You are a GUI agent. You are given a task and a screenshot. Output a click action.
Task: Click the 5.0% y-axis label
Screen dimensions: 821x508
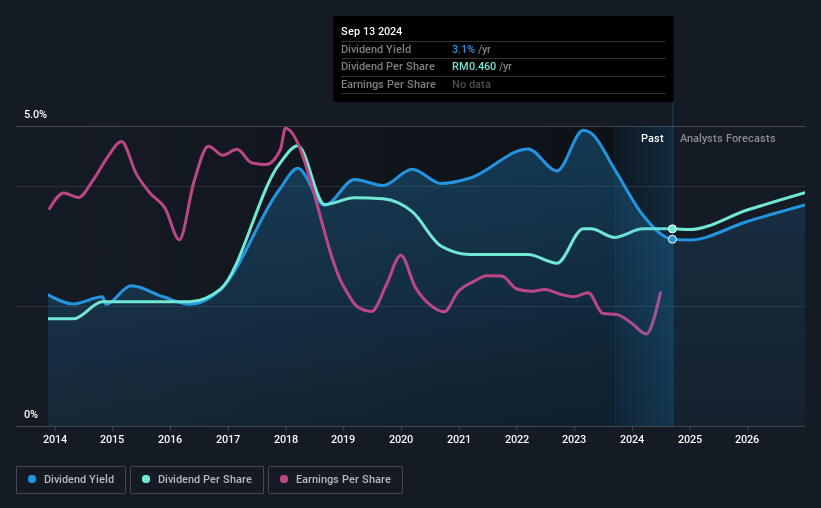(35, 115)
